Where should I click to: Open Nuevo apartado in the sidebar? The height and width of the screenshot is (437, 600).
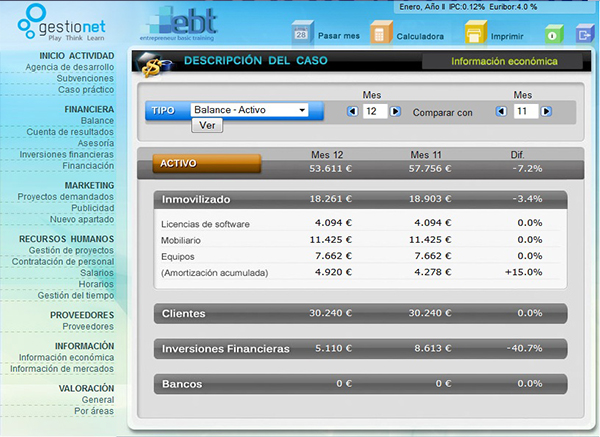[x=82, y=219]
